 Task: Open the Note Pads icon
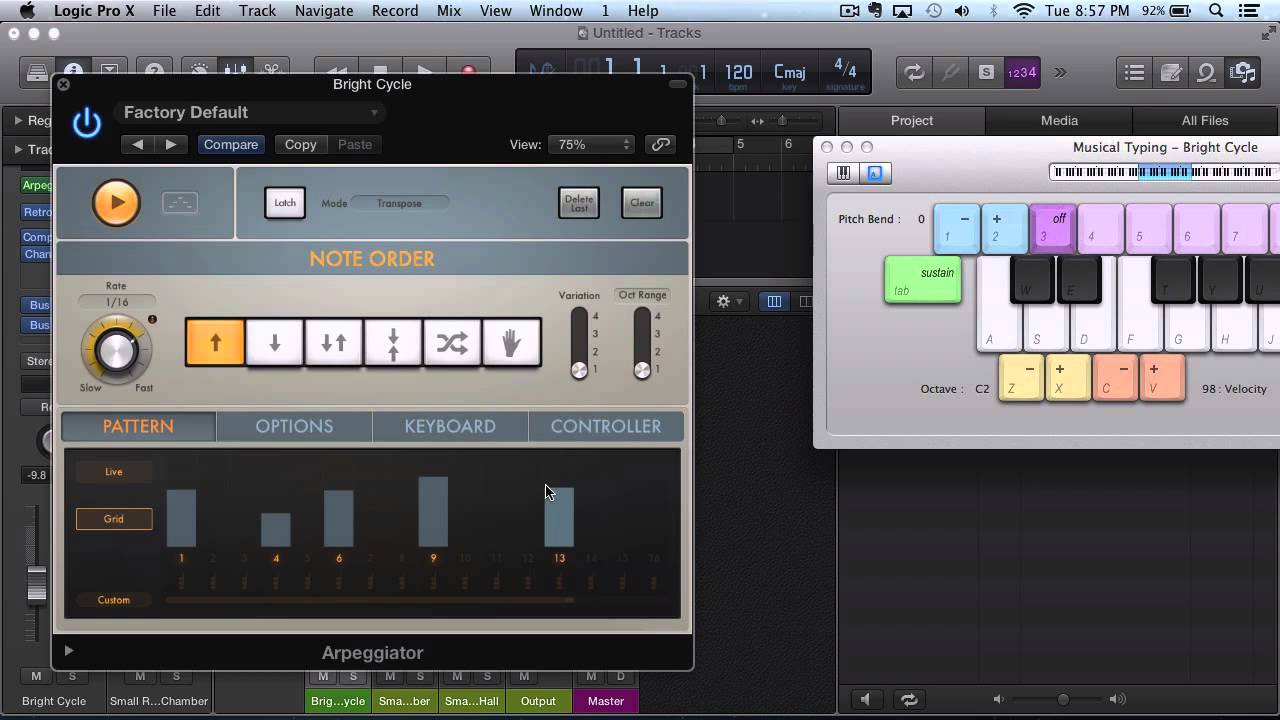click(x=1171, y=72)
